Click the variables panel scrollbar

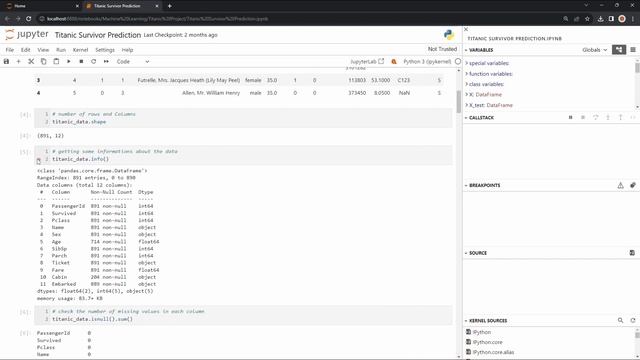[637, 67]
